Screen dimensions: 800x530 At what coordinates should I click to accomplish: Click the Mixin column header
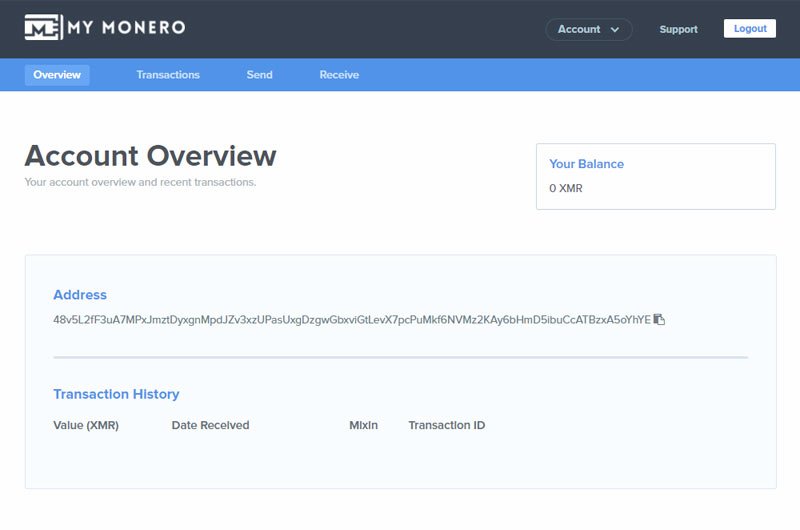pyautogui.click(x=363, y=425)
